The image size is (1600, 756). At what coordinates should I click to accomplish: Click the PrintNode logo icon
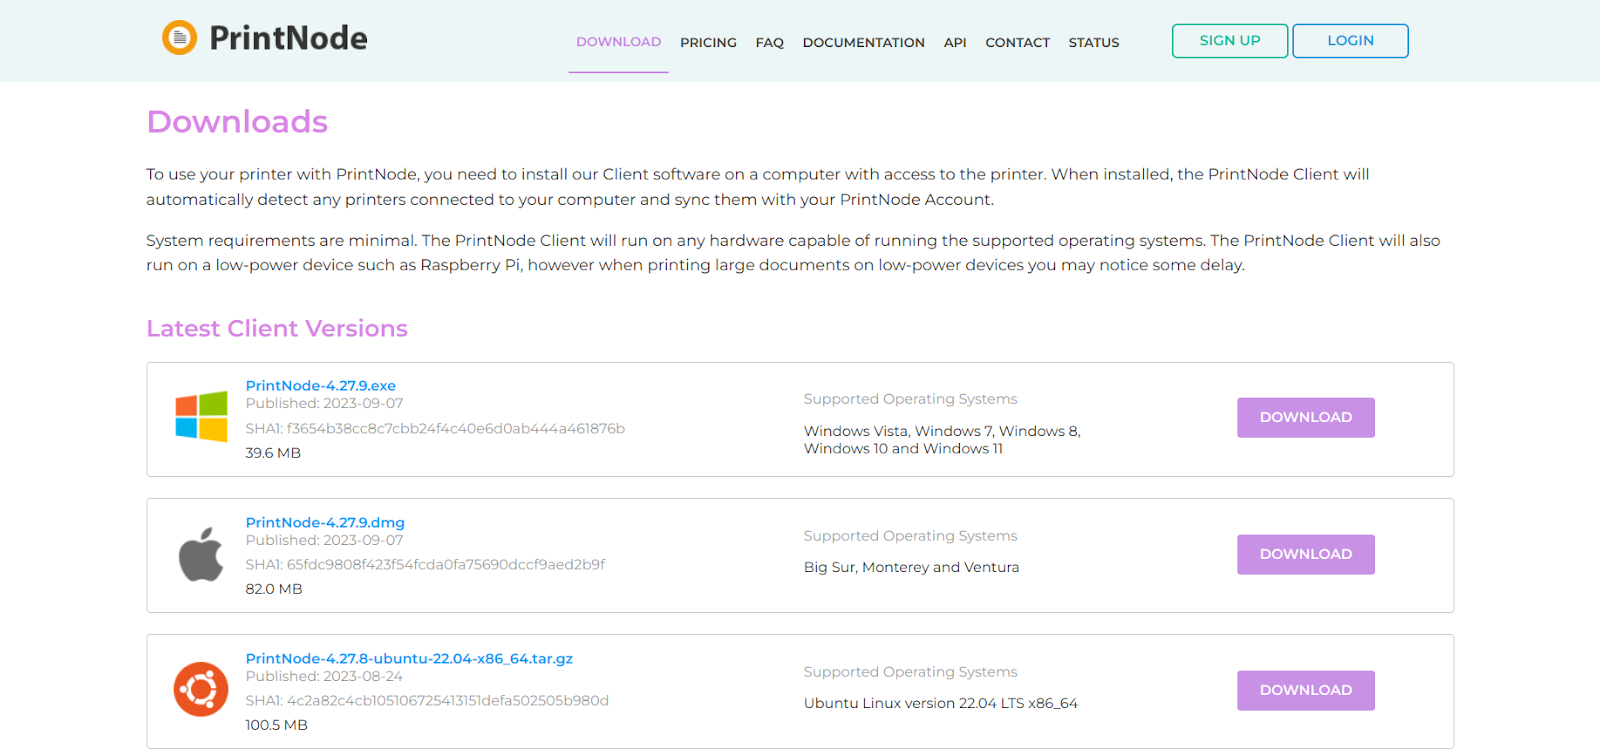180,38
